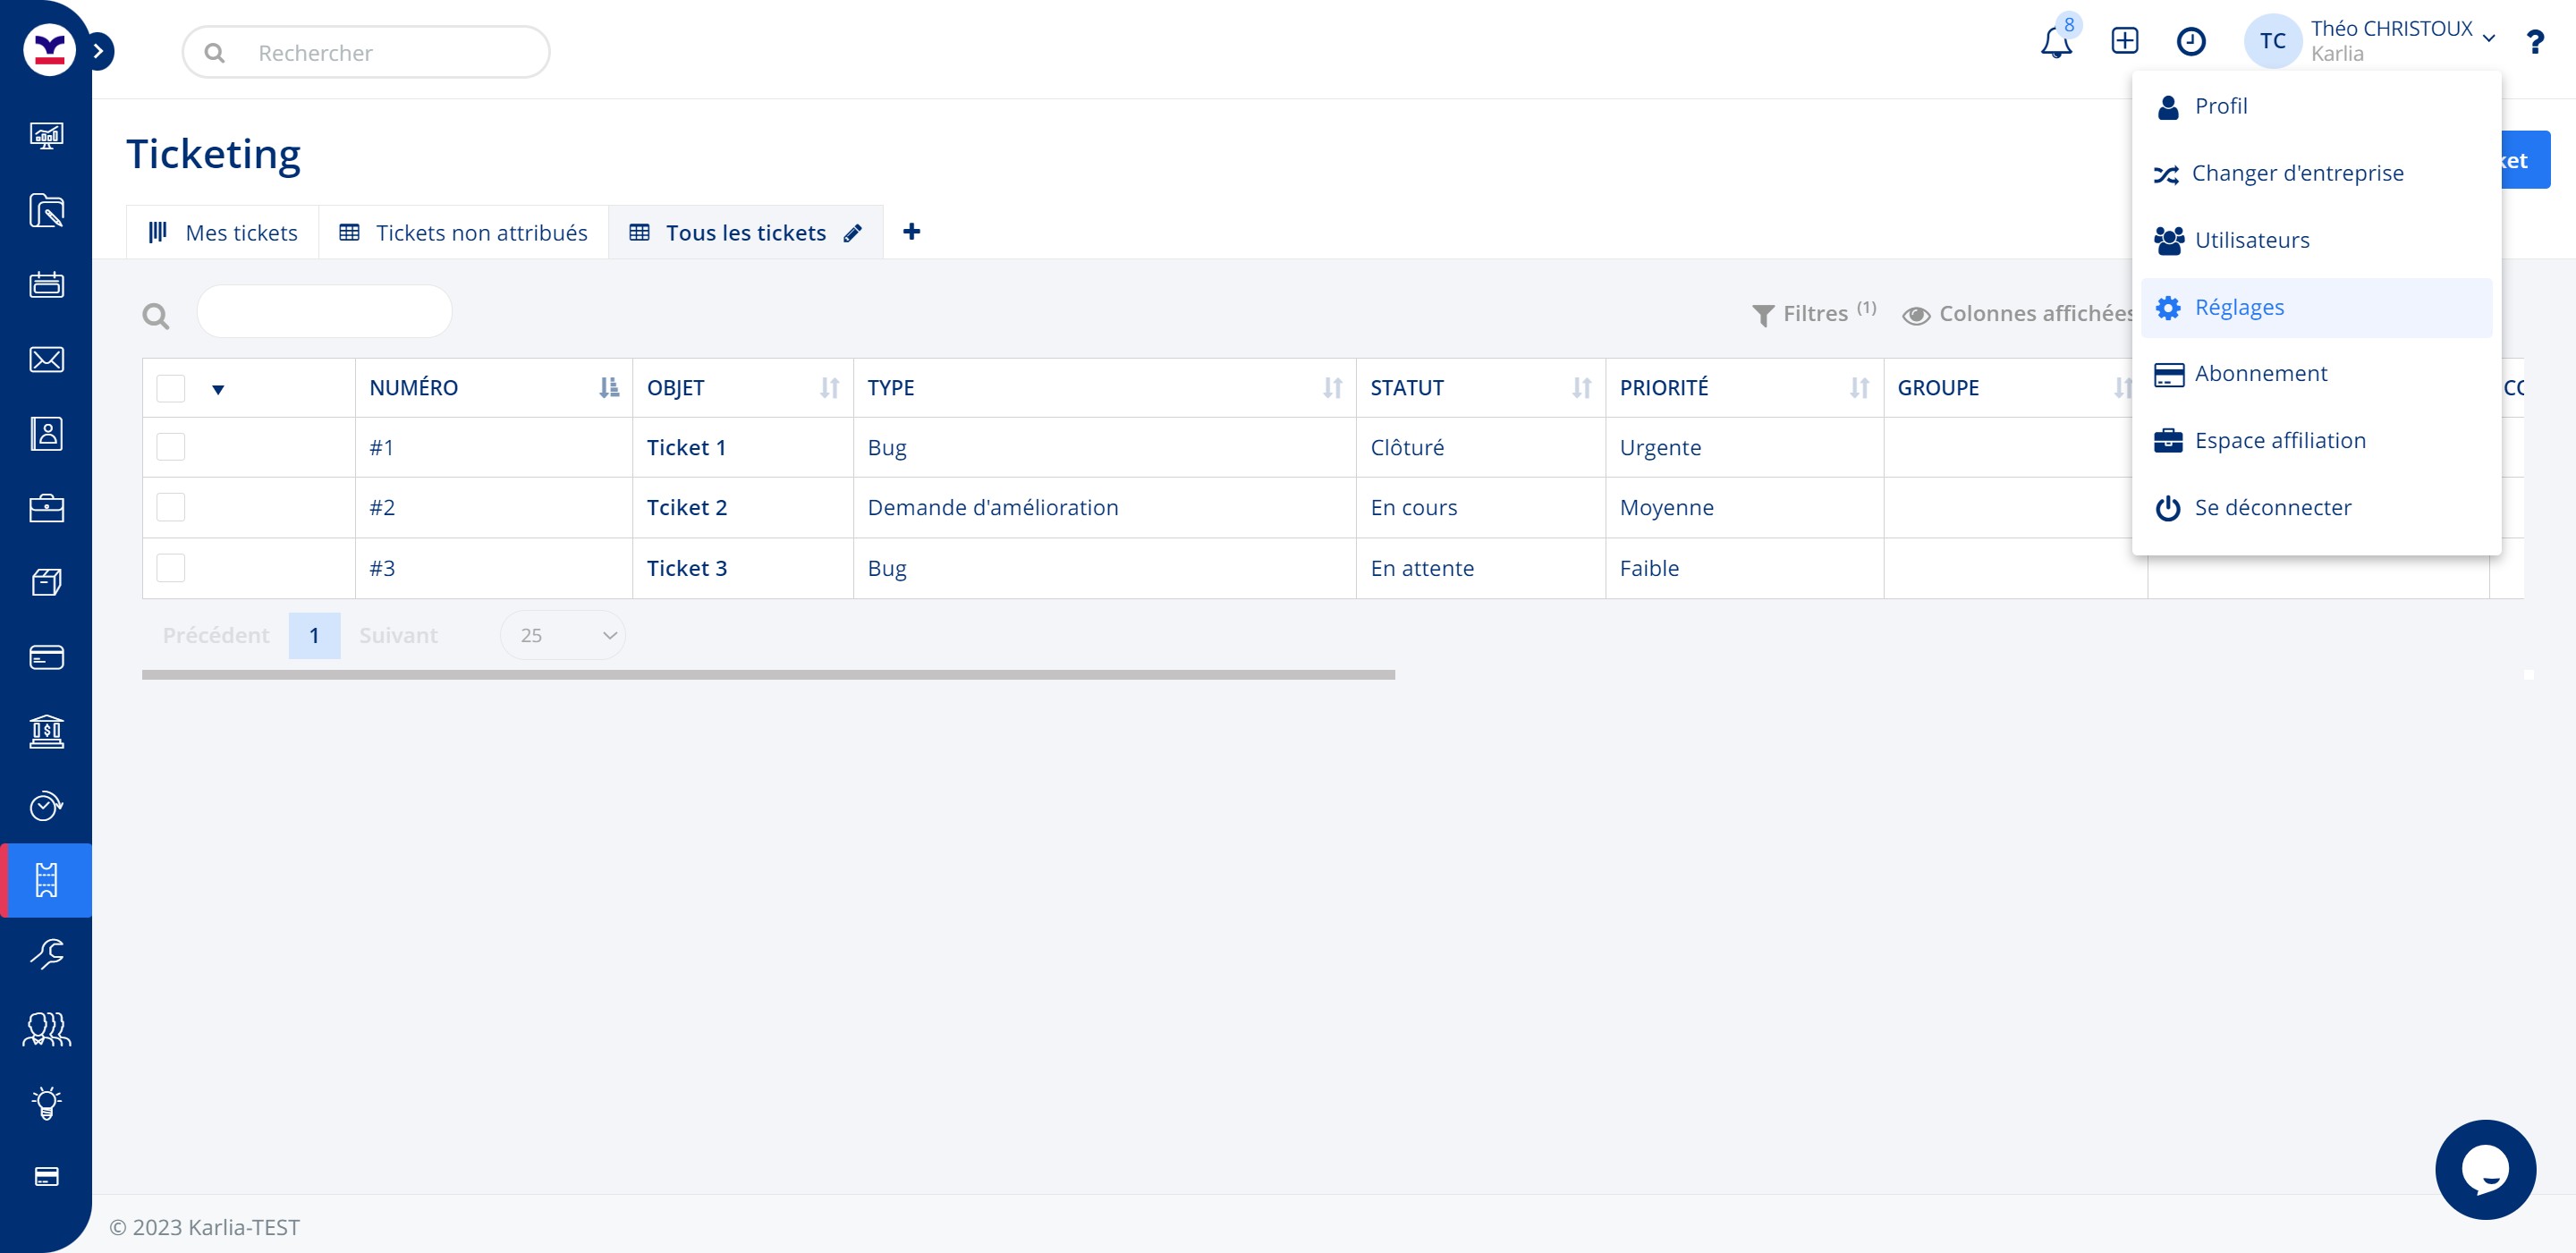2576x1253 pixels.
Task: Click the table horizontal scrollbar
Action: tap(767, 675)
